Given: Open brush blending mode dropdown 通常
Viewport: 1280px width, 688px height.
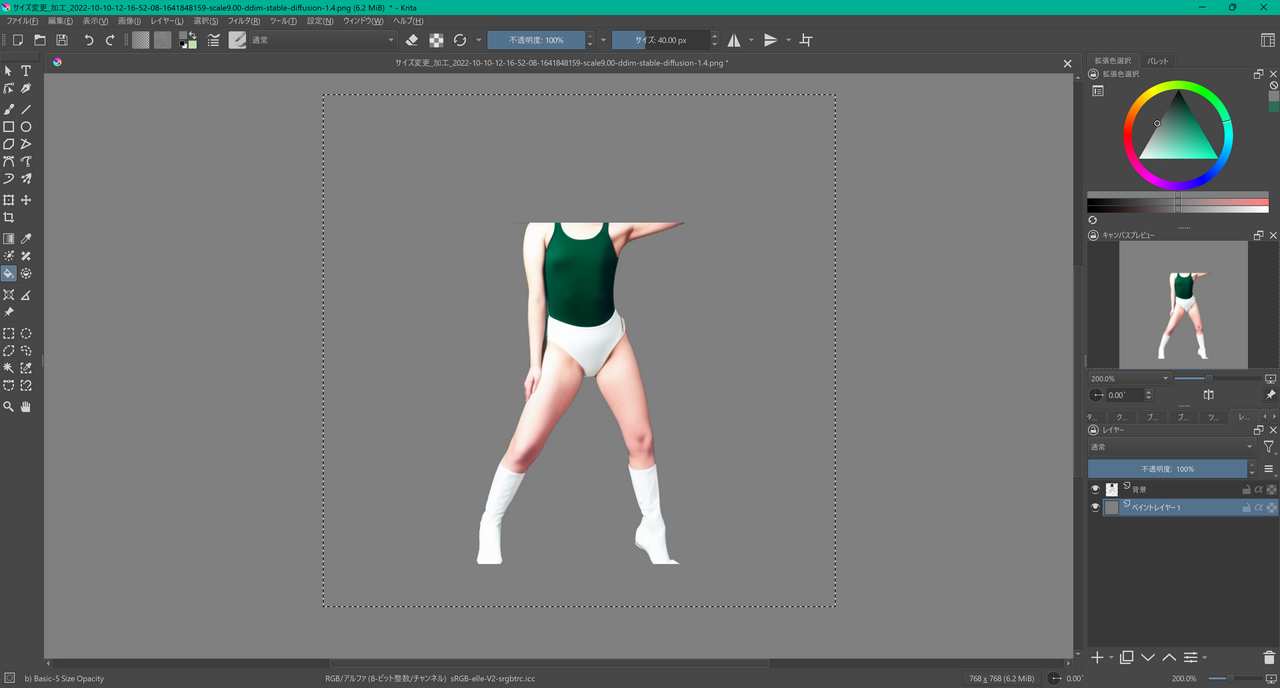Looking at the screenshot, I should pos(320,40).
